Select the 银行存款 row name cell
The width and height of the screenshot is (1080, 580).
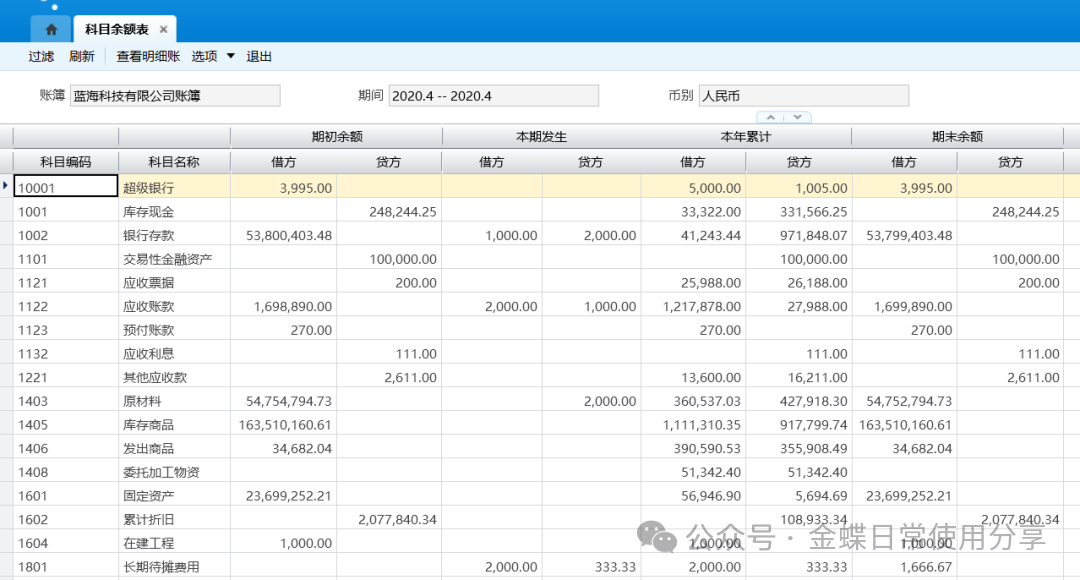point(174,235)
